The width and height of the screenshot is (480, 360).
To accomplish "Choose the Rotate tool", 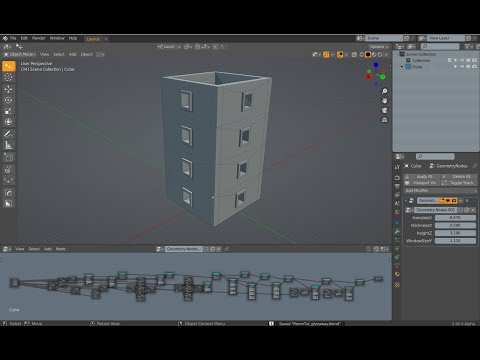I will pyautogui.click(x=8, y=100).
